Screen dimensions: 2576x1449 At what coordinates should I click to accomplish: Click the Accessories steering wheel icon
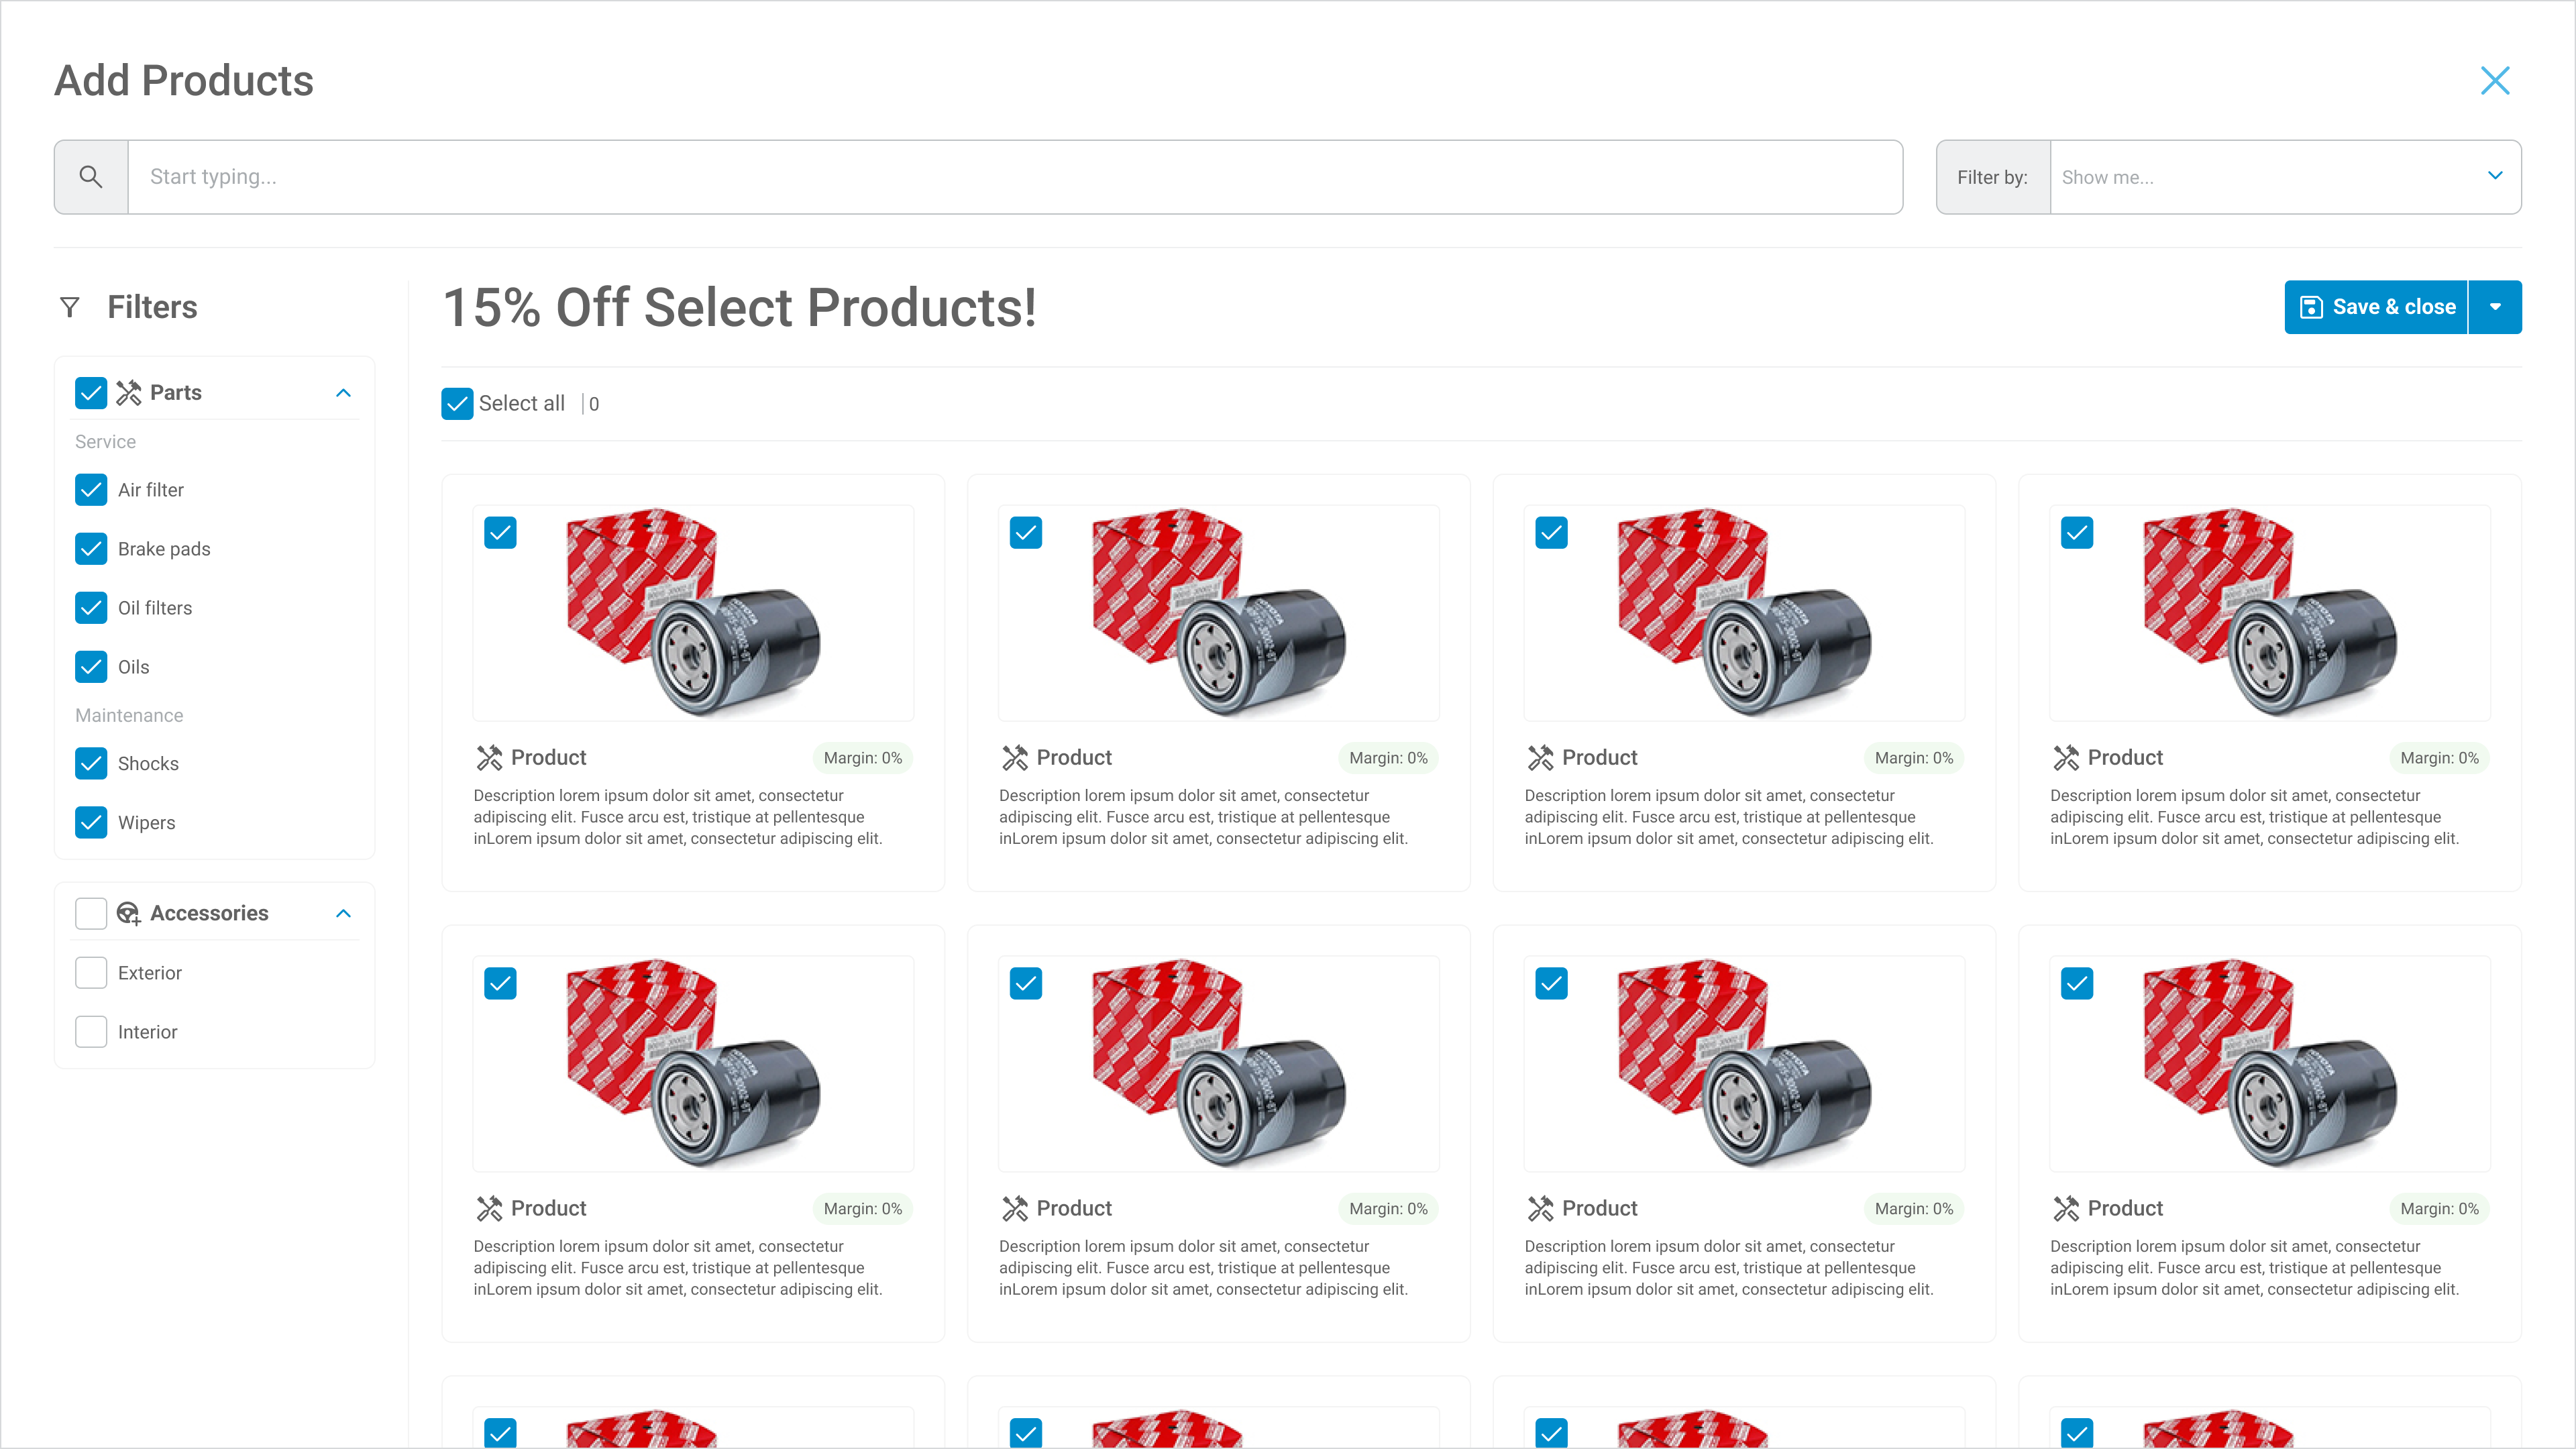coord(129,913)
